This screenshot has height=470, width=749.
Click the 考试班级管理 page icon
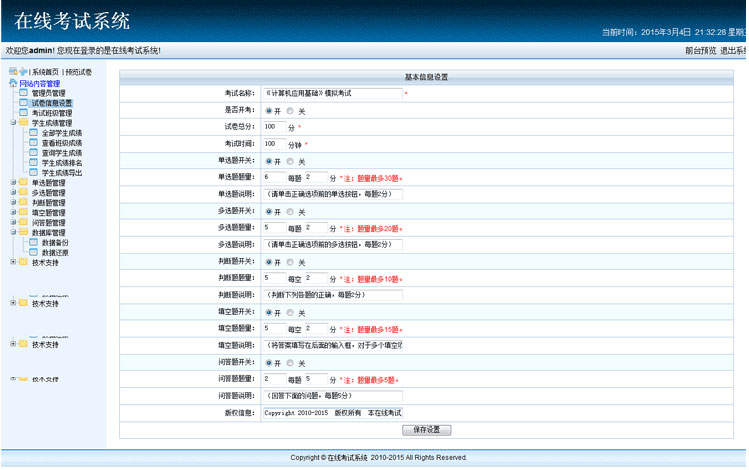24,113
